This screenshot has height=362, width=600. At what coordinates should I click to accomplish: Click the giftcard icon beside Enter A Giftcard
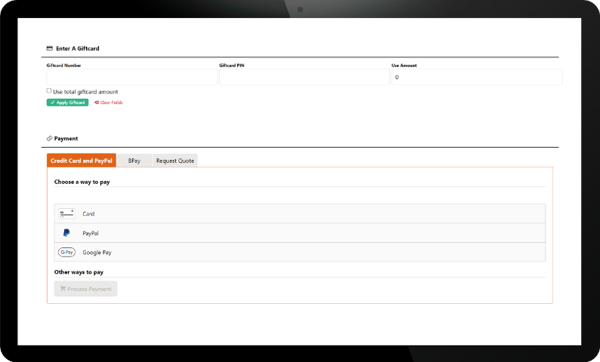49,49
